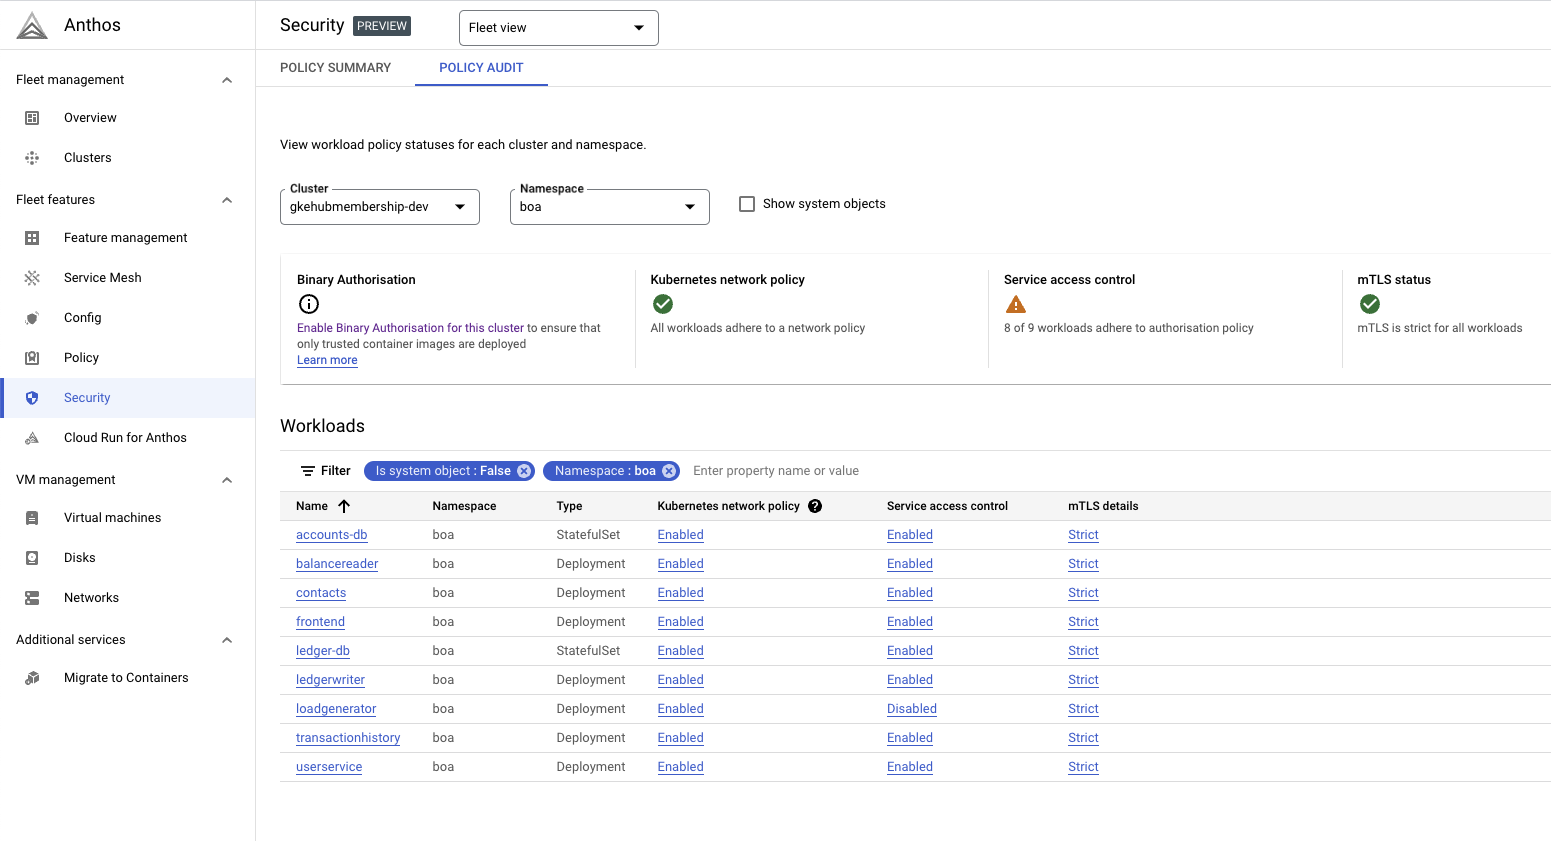Click the Anthos logo at top left

(x=30, y=25)
